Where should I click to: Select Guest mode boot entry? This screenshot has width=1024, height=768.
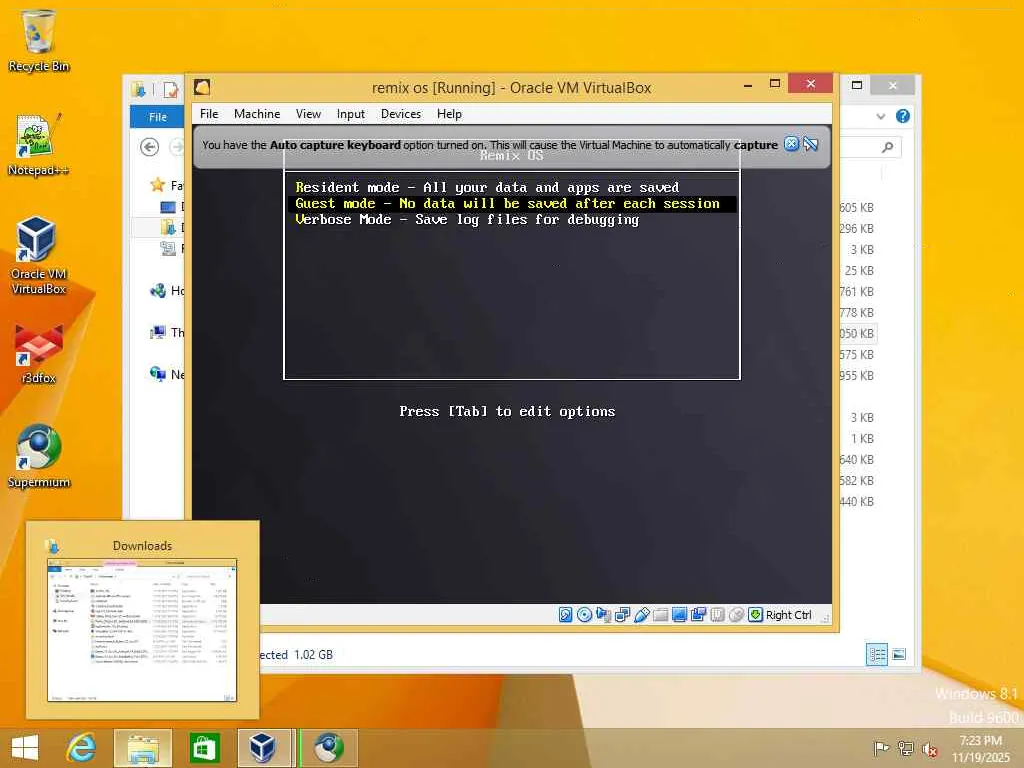click(x=512, y=204)
